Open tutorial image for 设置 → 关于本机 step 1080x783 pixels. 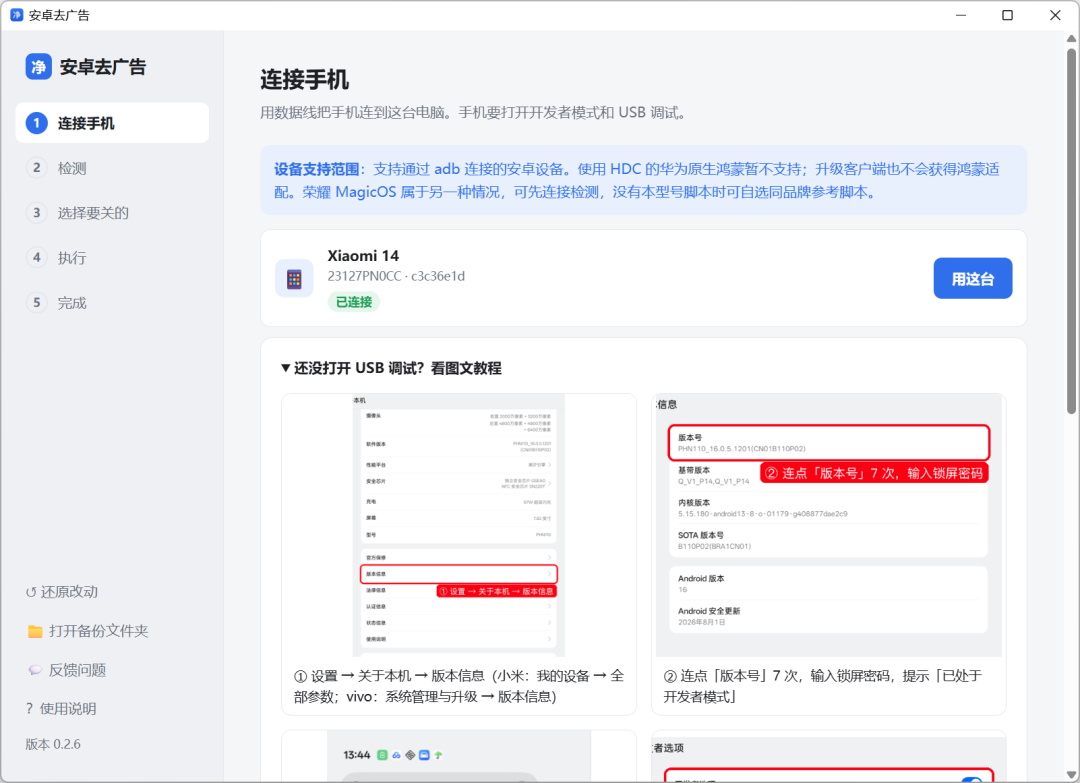[x=459, y=525]
